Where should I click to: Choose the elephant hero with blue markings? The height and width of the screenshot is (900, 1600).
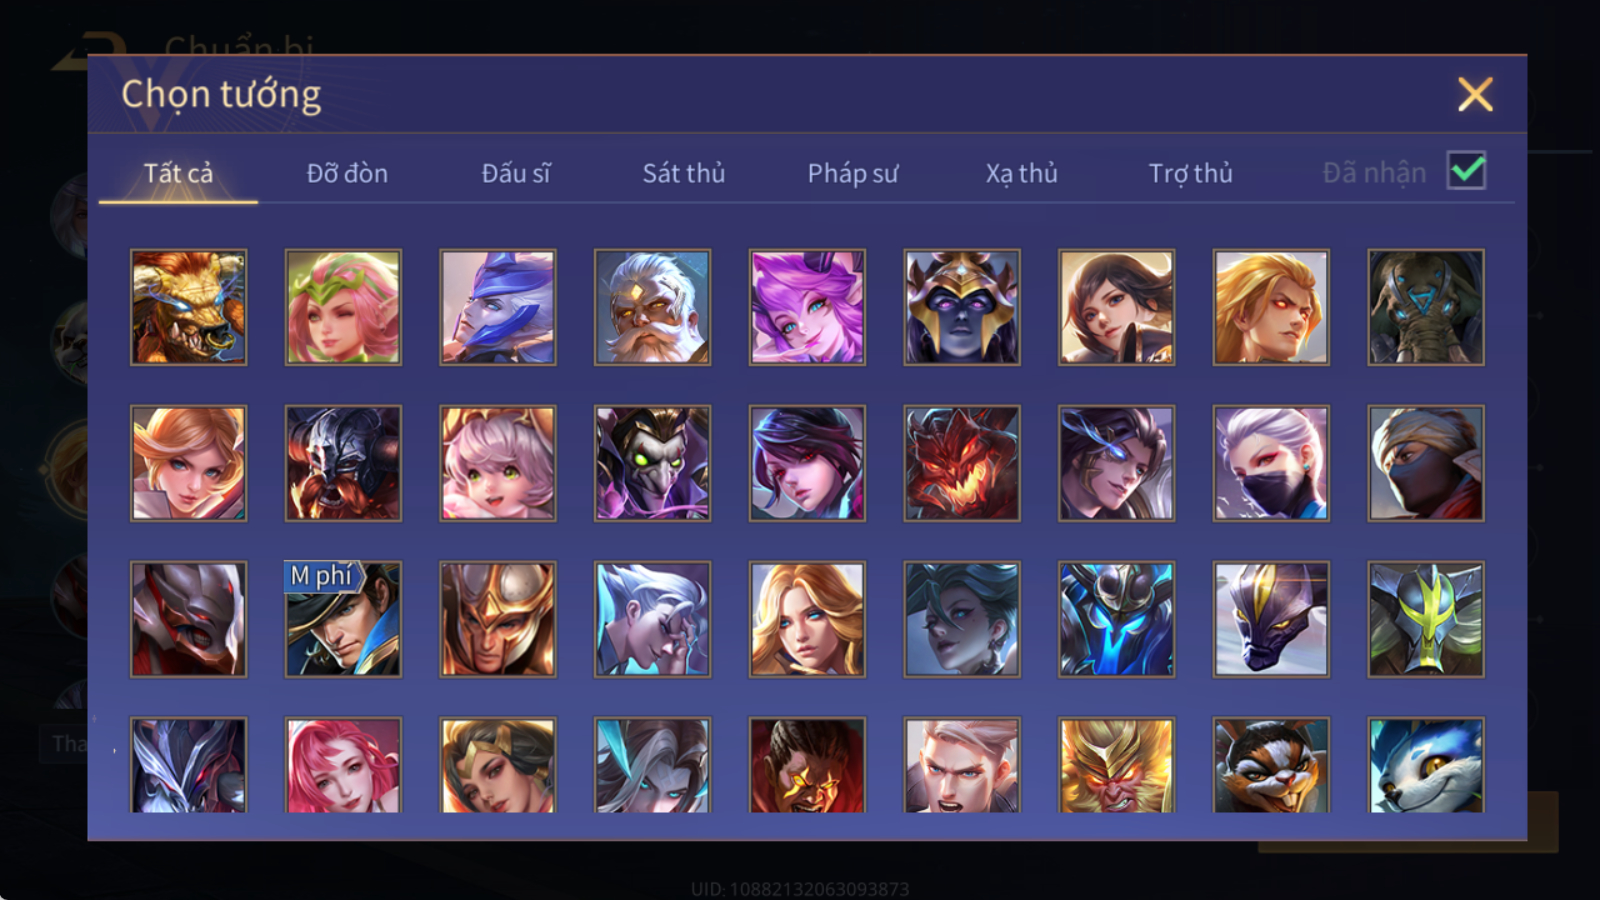(x=1426, y=307)
